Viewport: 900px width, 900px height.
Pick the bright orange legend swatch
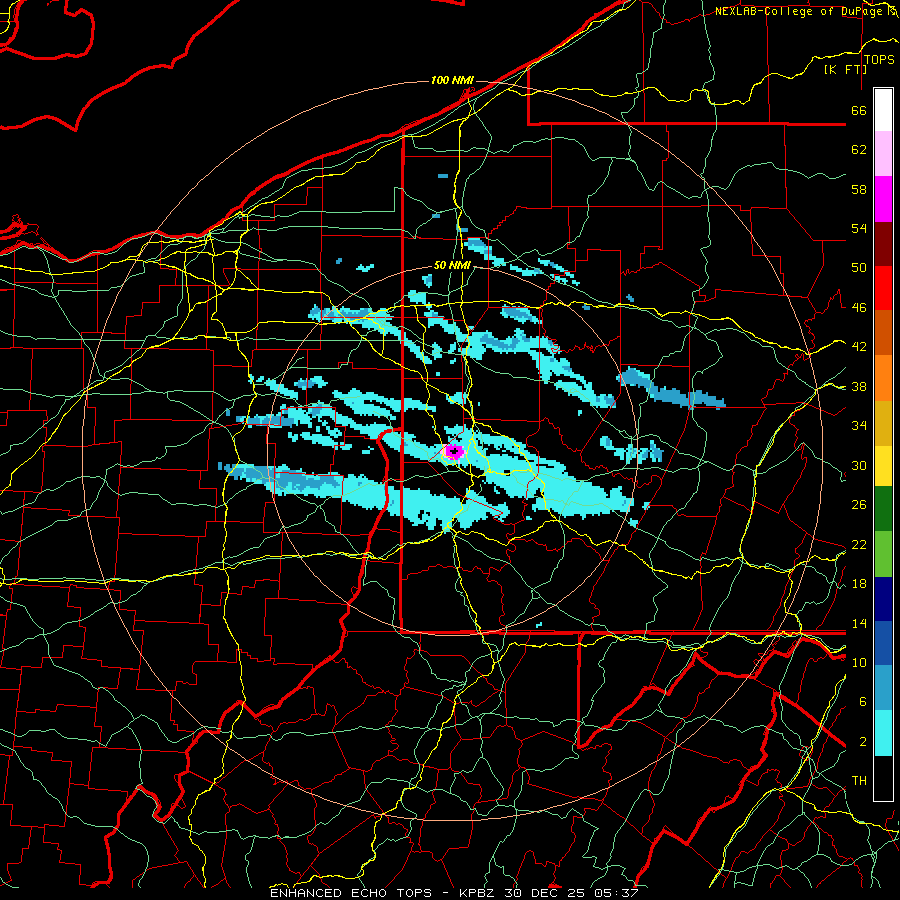coord(883,378)
